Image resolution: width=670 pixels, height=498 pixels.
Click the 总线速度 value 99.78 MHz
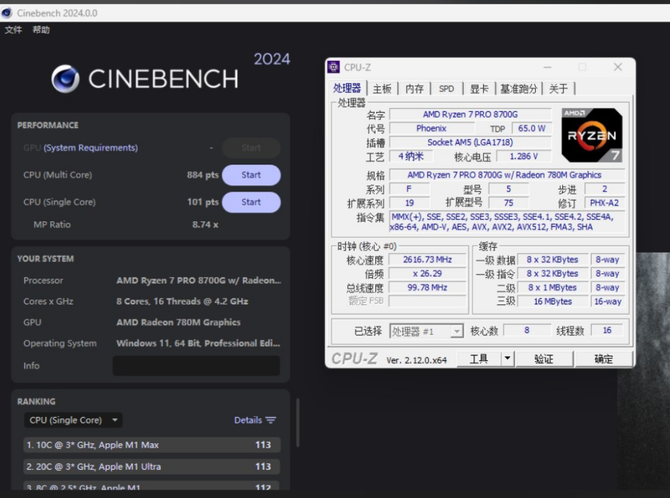427,288
